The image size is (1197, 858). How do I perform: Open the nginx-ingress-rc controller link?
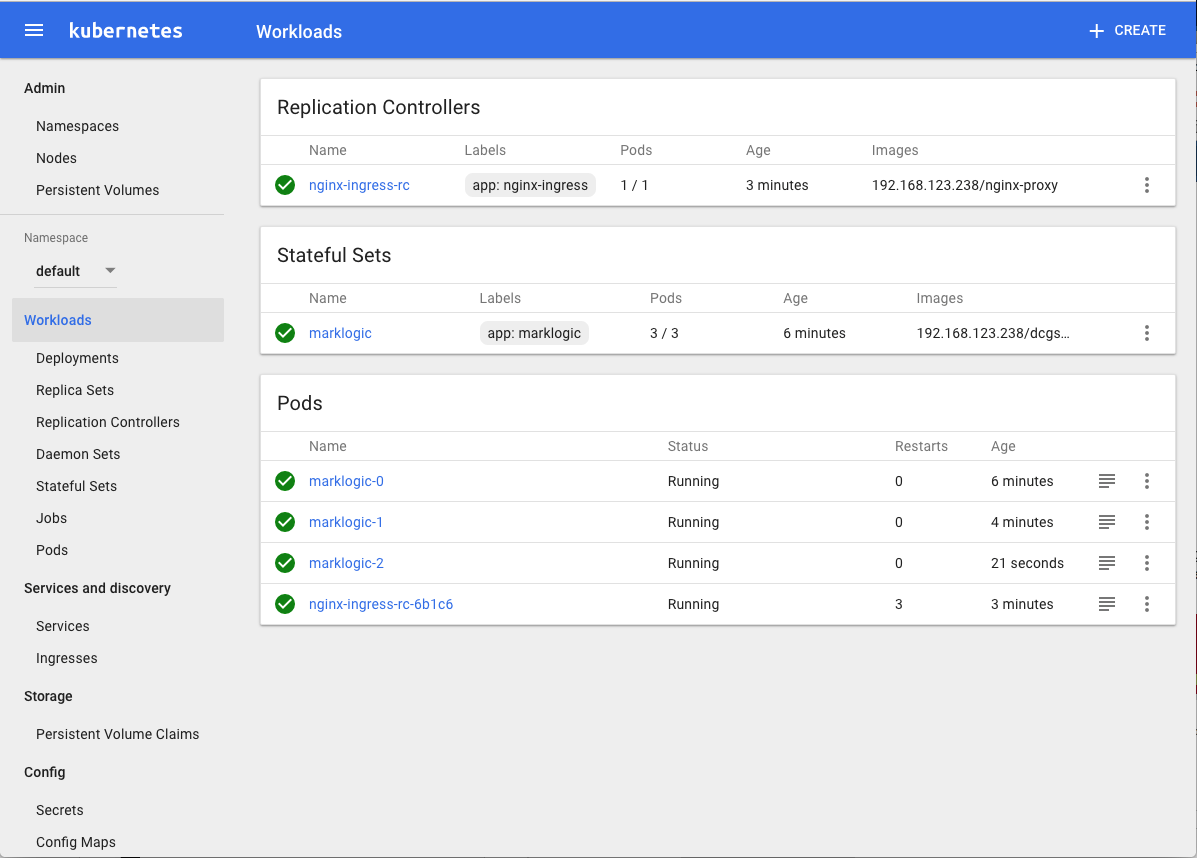point(359,185)
